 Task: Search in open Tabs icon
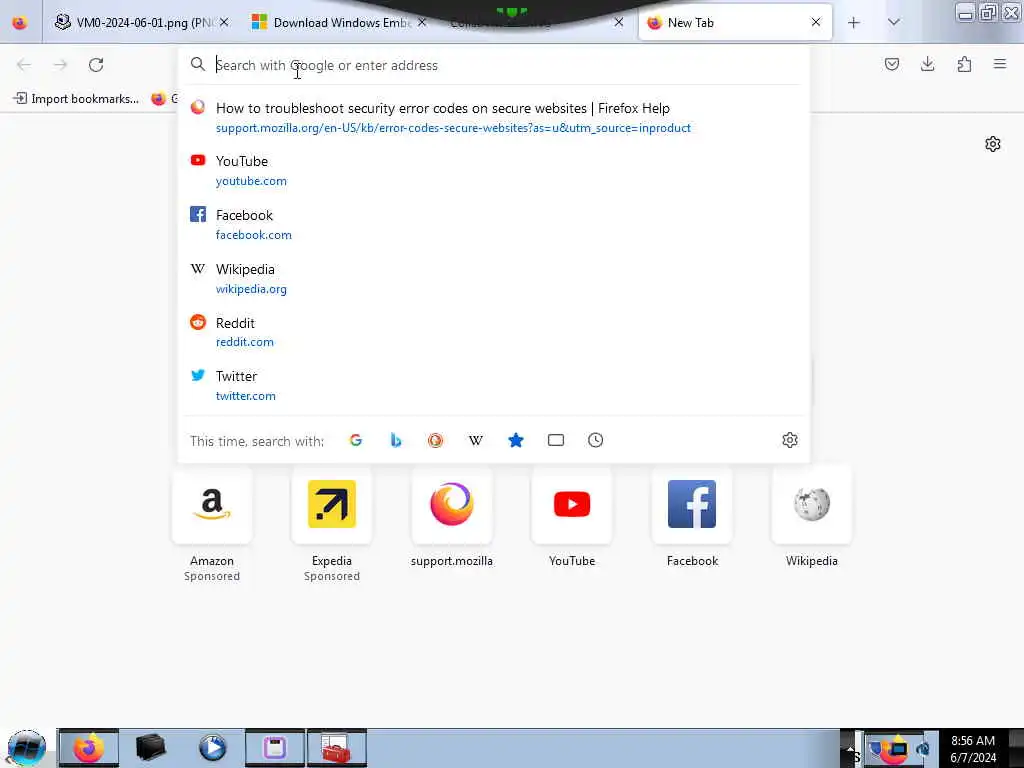(x=556, y=440)
